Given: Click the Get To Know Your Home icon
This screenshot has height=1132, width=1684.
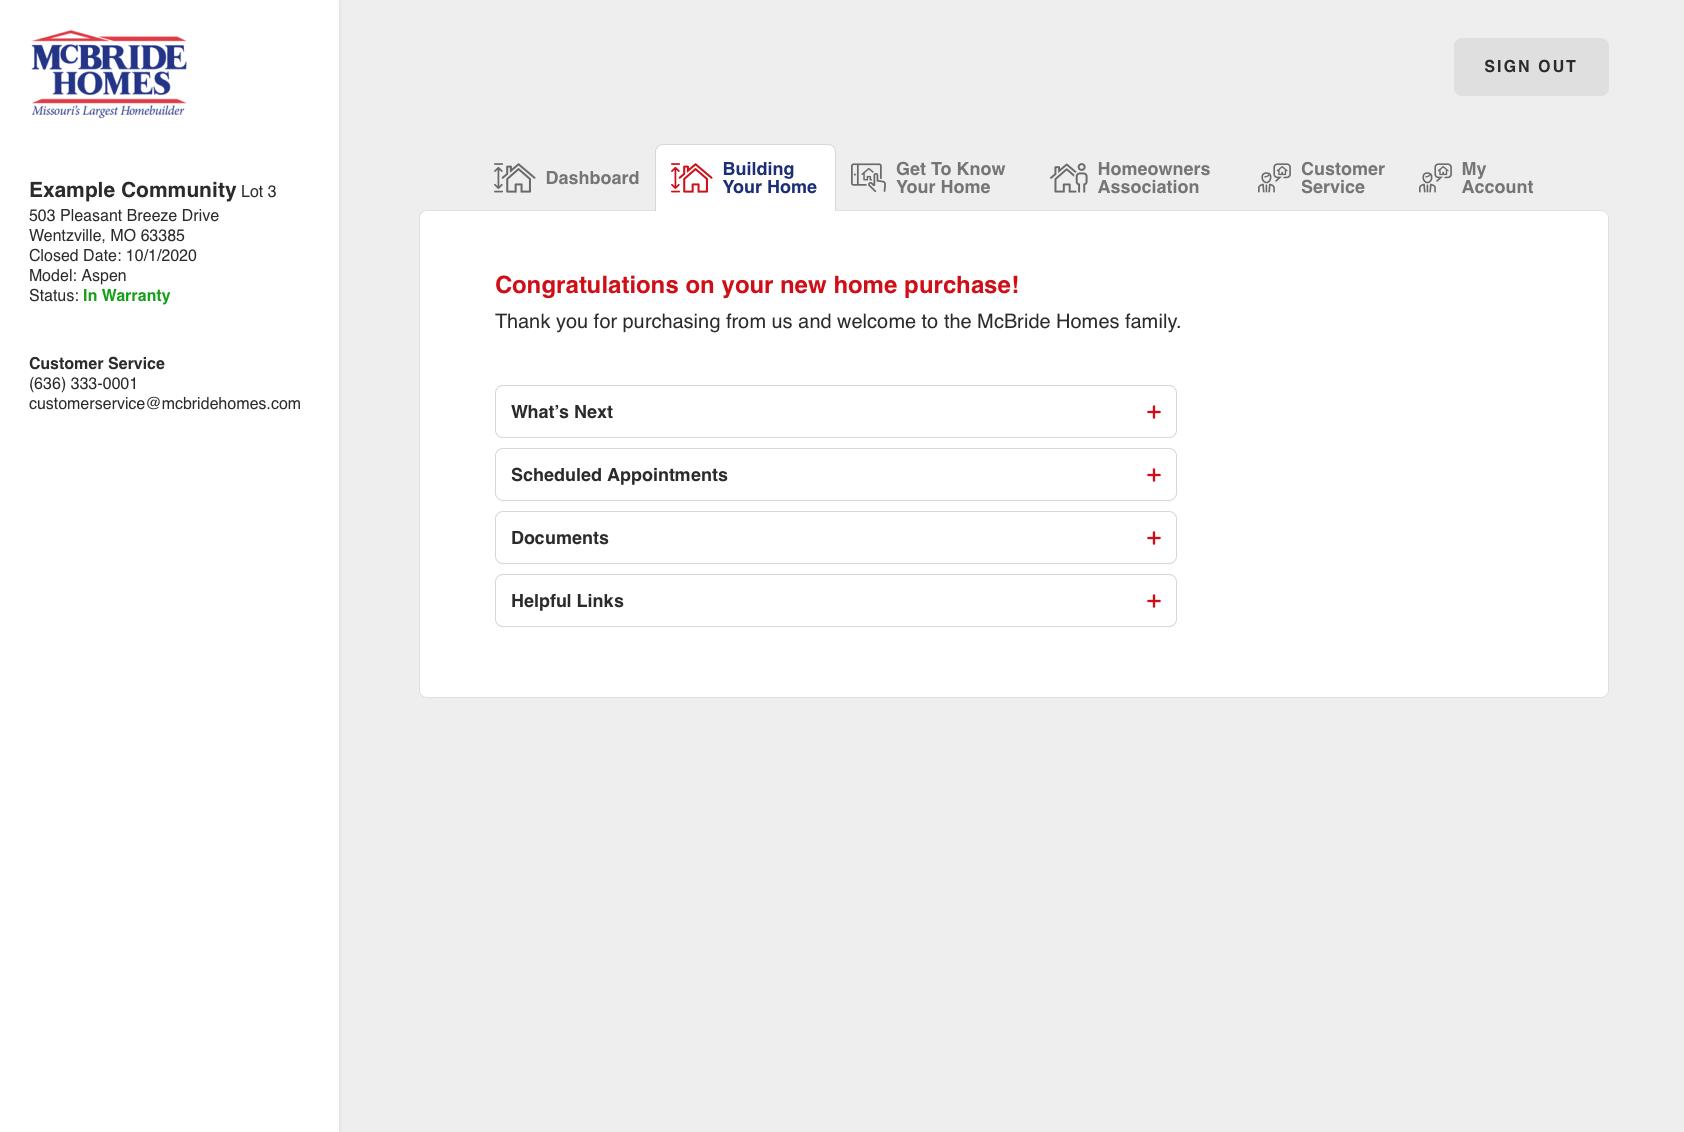Looking at the screenshot, I should [868, 178].
